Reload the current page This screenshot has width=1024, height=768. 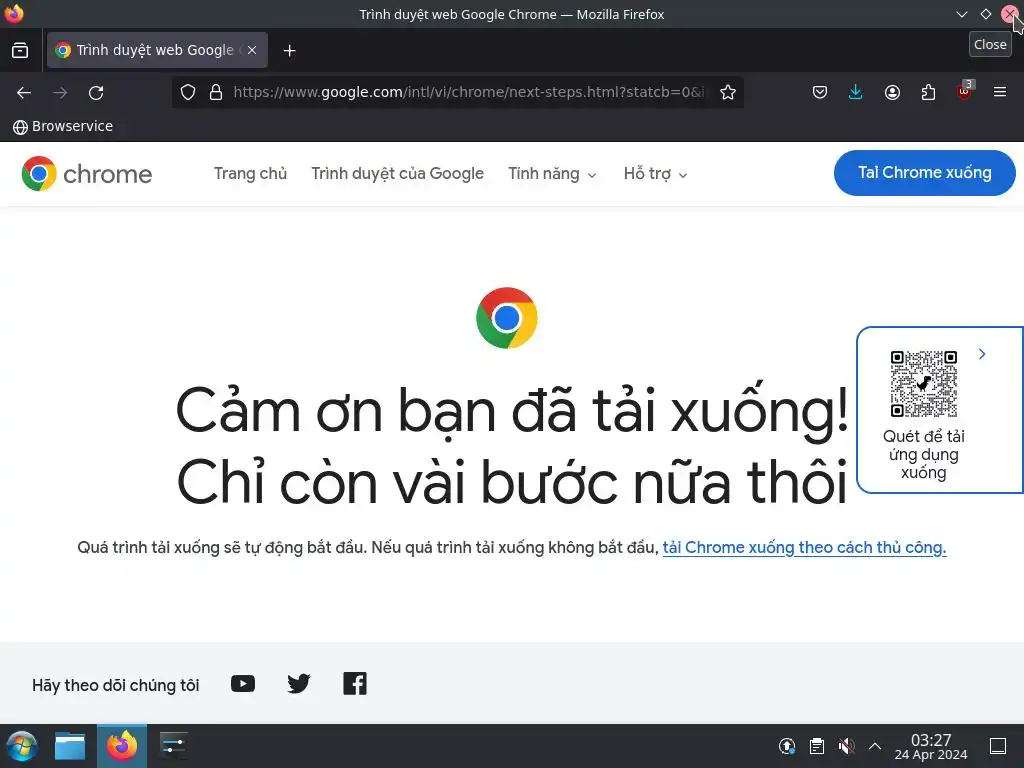[96, 93]
